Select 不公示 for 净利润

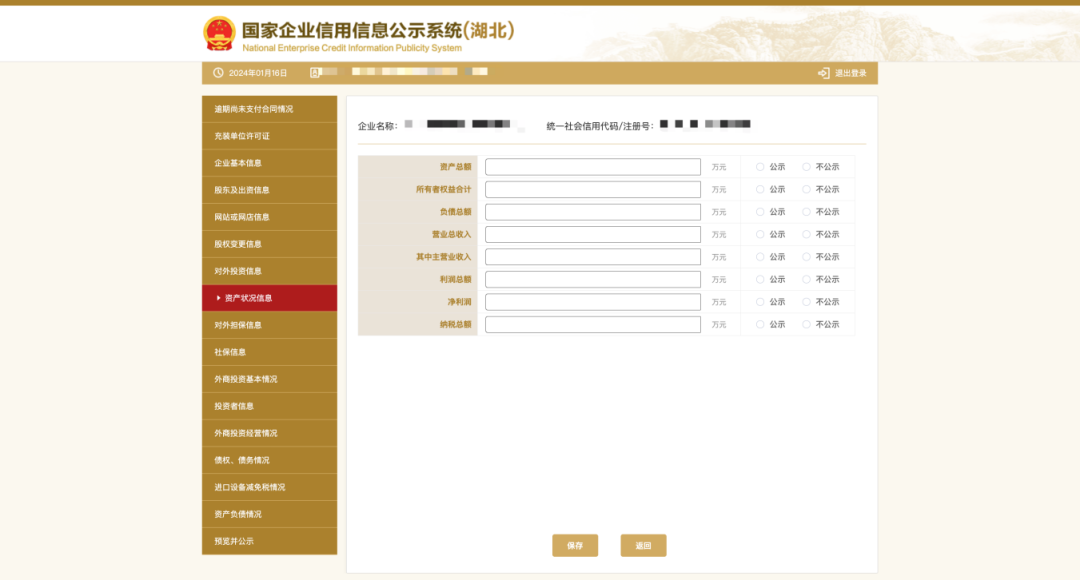807,302
